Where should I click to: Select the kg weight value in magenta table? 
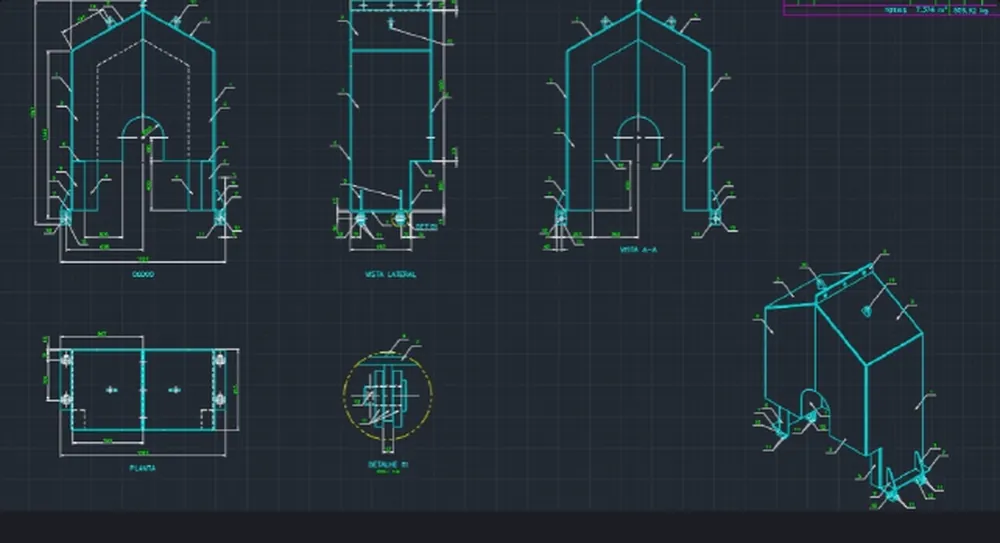(x=971, y=10)
